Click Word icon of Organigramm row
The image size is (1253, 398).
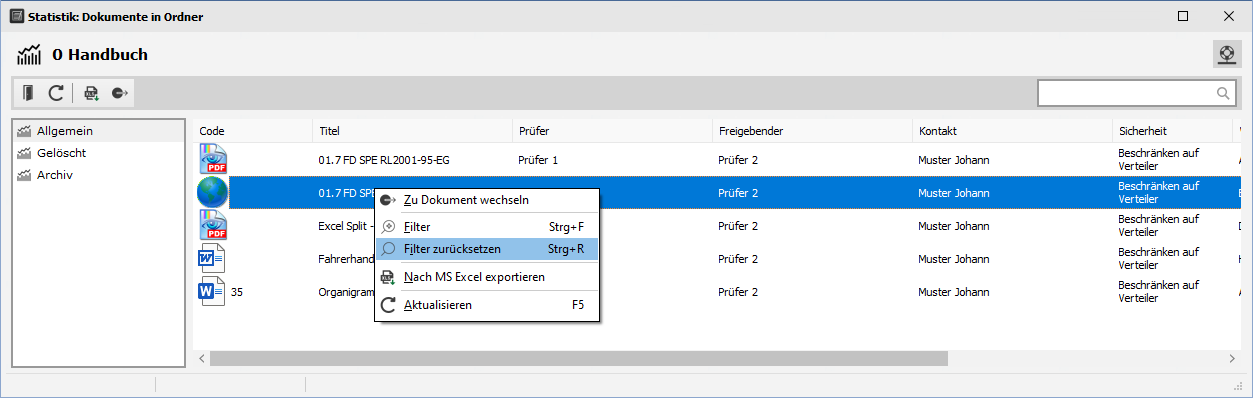pyautogui.click(x=212, y=292)
